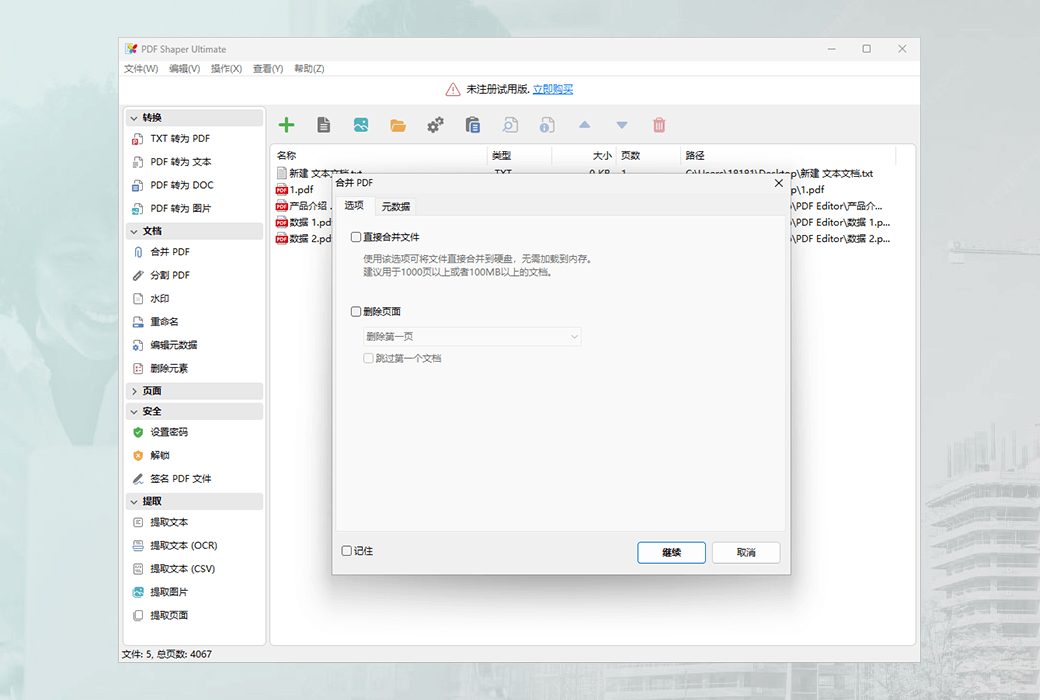Click the paste files toolbar icon

[x=471, y=124]
